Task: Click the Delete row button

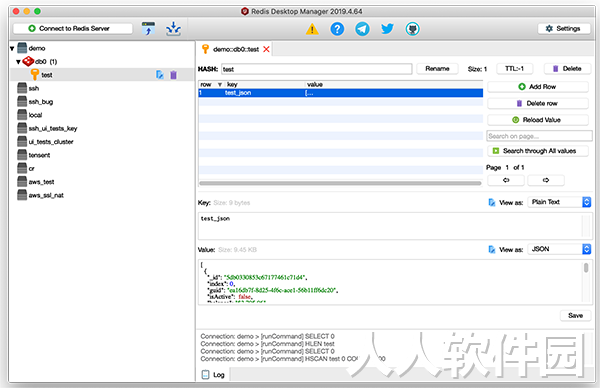Action: [538, 103]
